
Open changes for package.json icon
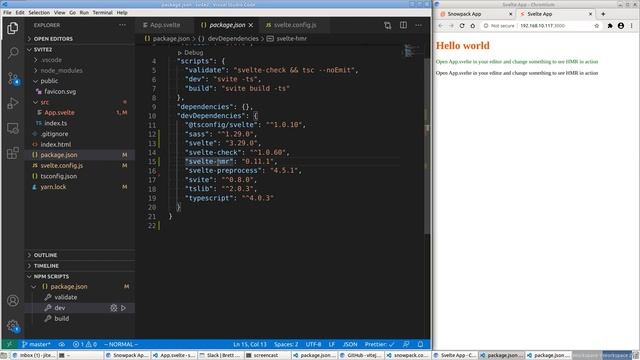(387, 25)
